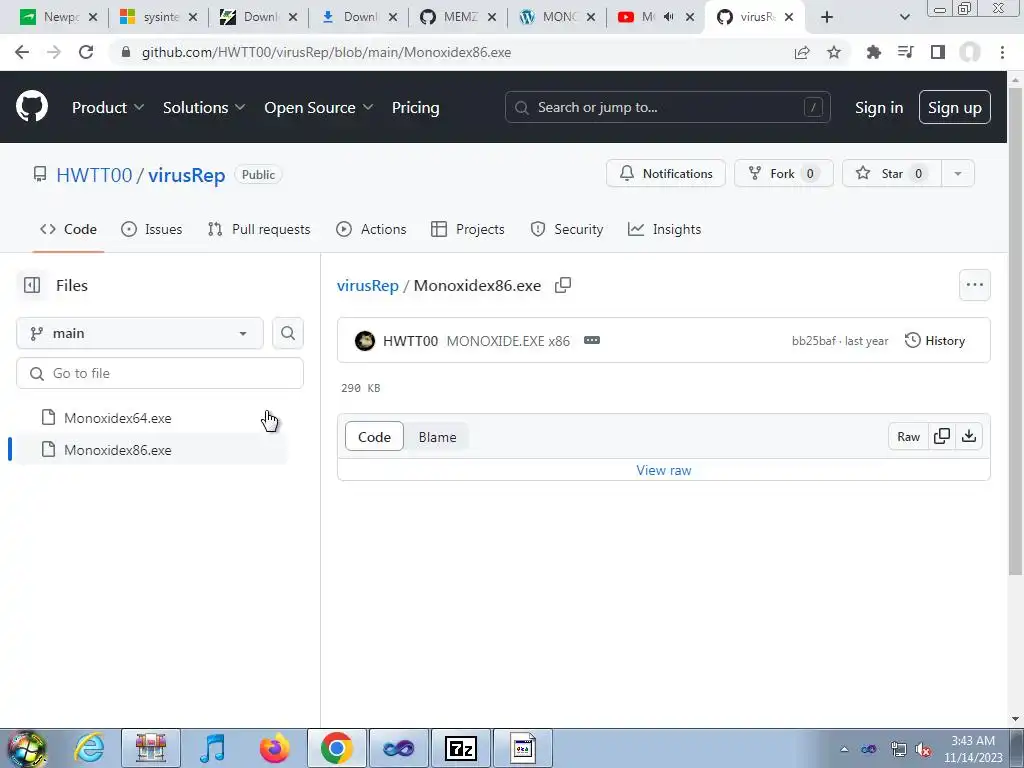Expand the commit message ellipsis

tap(592, 340)
